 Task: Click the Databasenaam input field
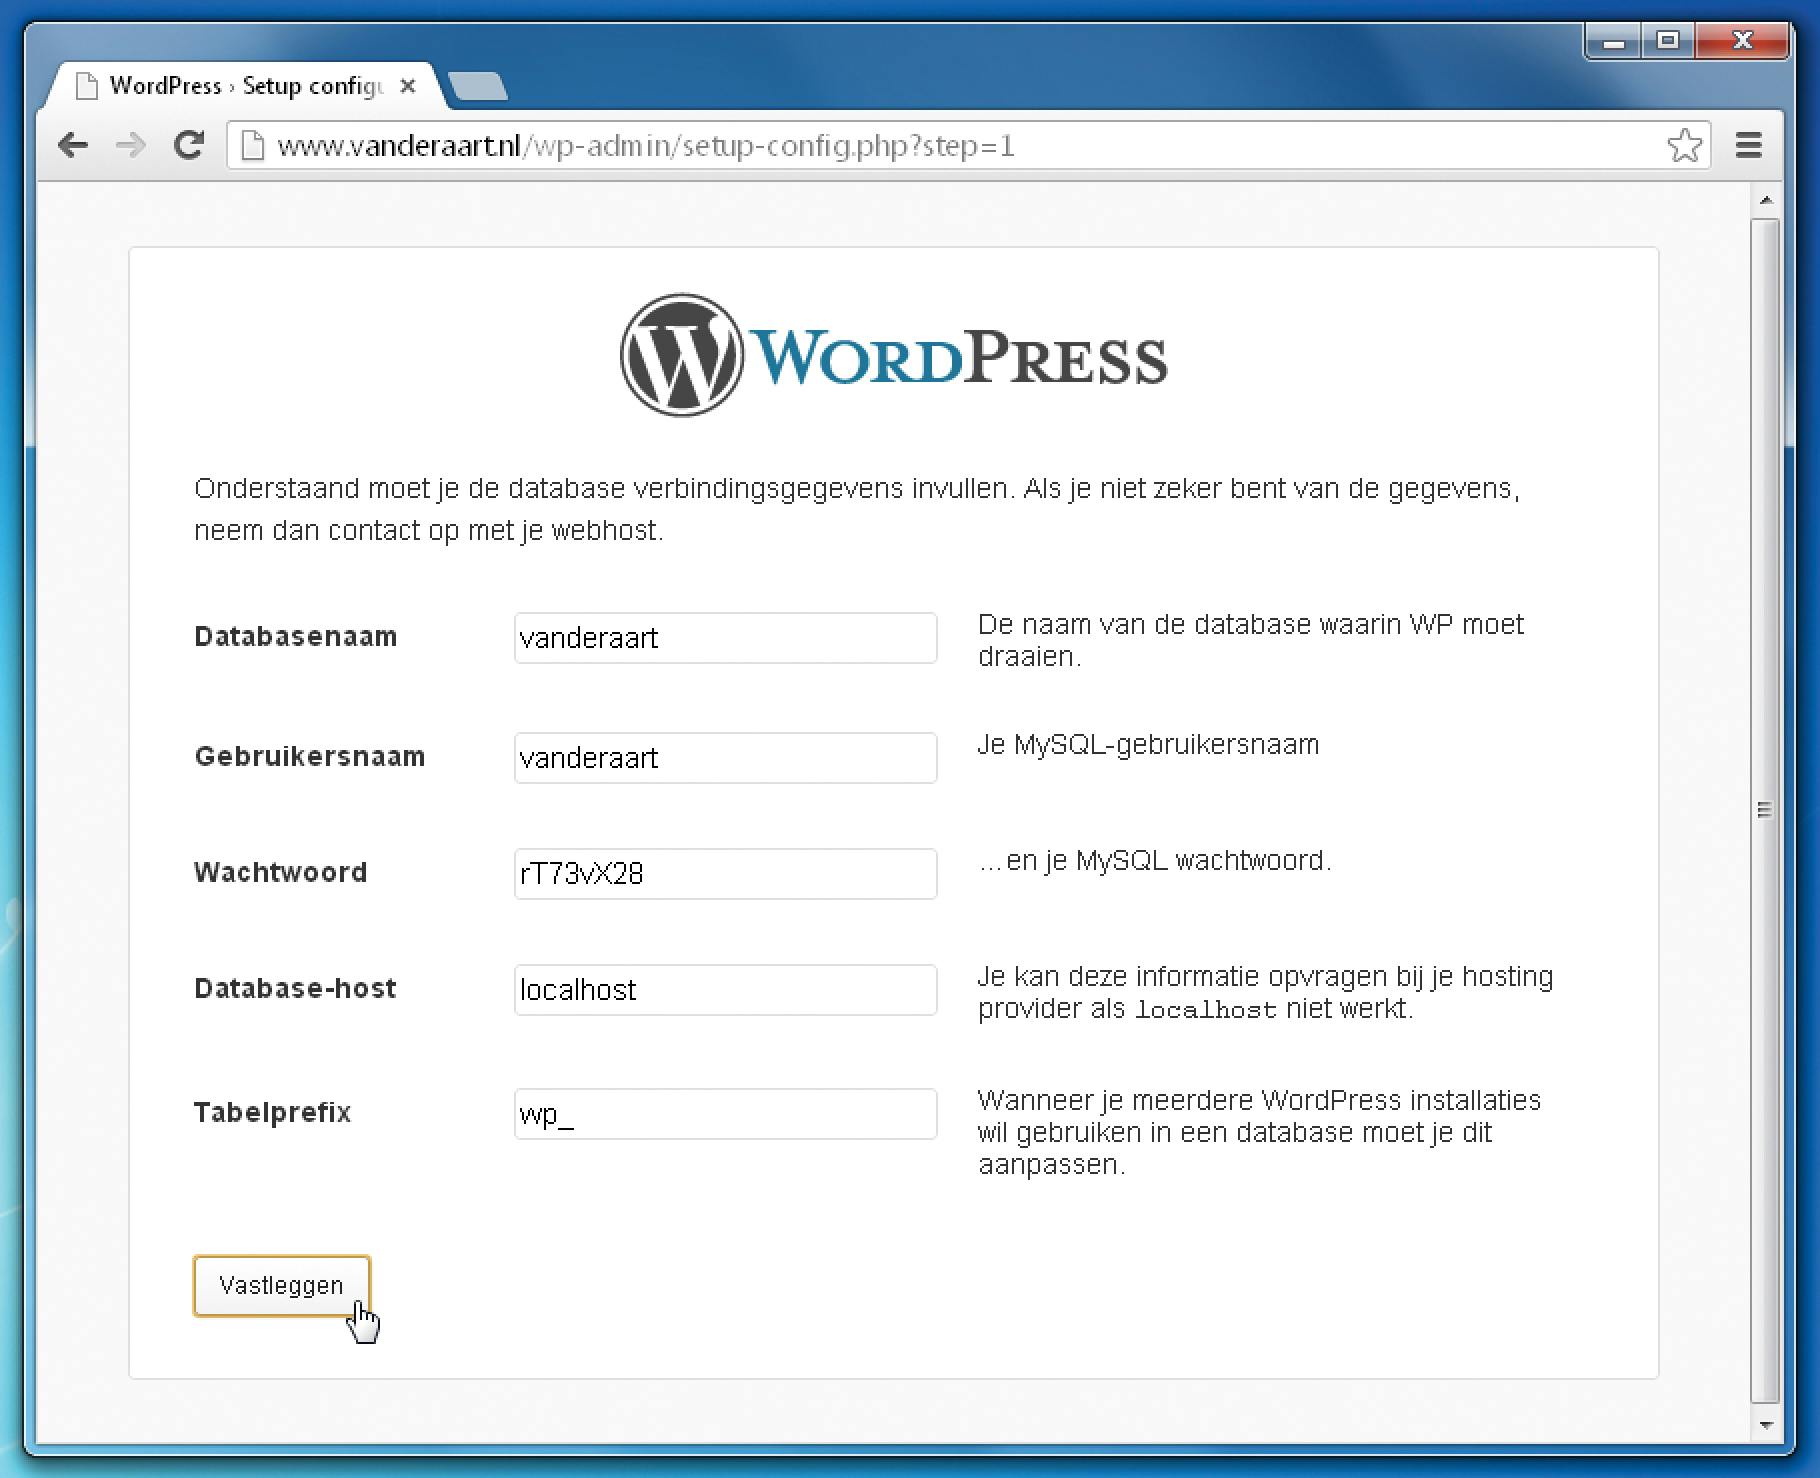(x=725, y=638)
